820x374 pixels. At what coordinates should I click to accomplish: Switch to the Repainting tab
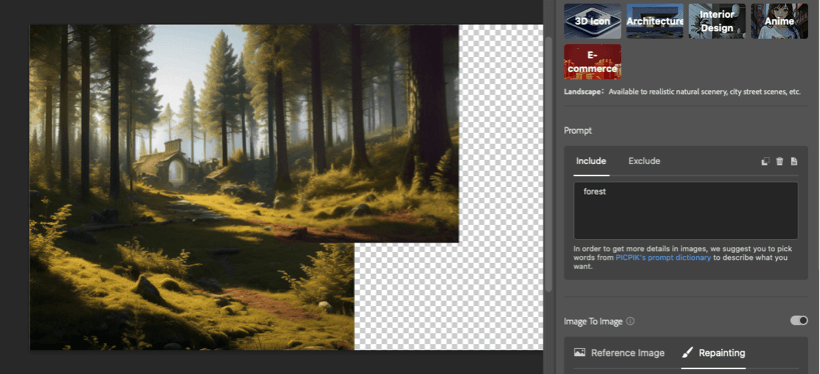click(x=714, y=353)
